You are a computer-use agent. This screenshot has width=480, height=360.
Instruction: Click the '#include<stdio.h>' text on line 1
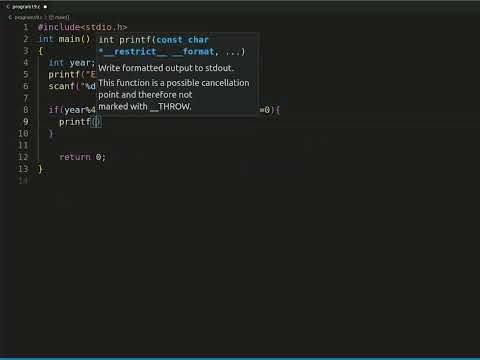(82, 27)
